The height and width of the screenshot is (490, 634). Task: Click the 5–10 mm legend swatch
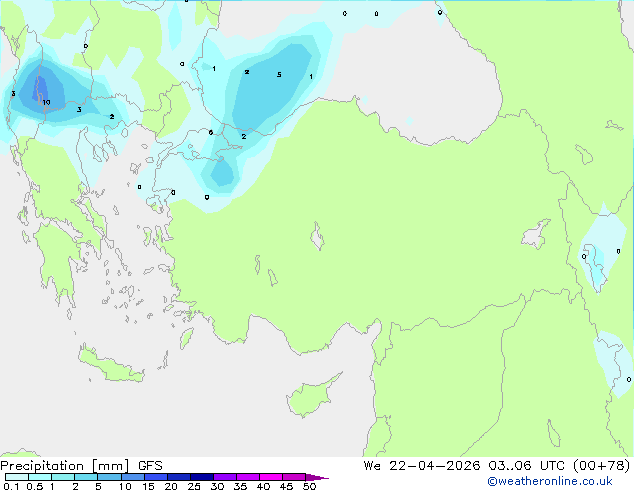pyautogui.click(x=109, y=477)
